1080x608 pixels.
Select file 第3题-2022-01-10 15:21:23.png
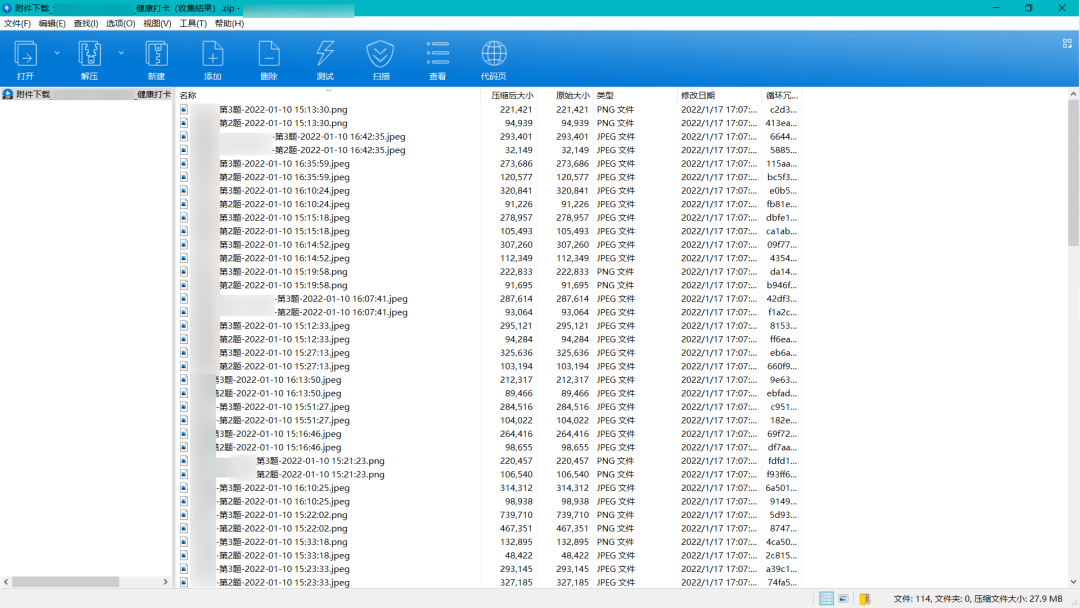pyautogui.click(x=320, y=461)
